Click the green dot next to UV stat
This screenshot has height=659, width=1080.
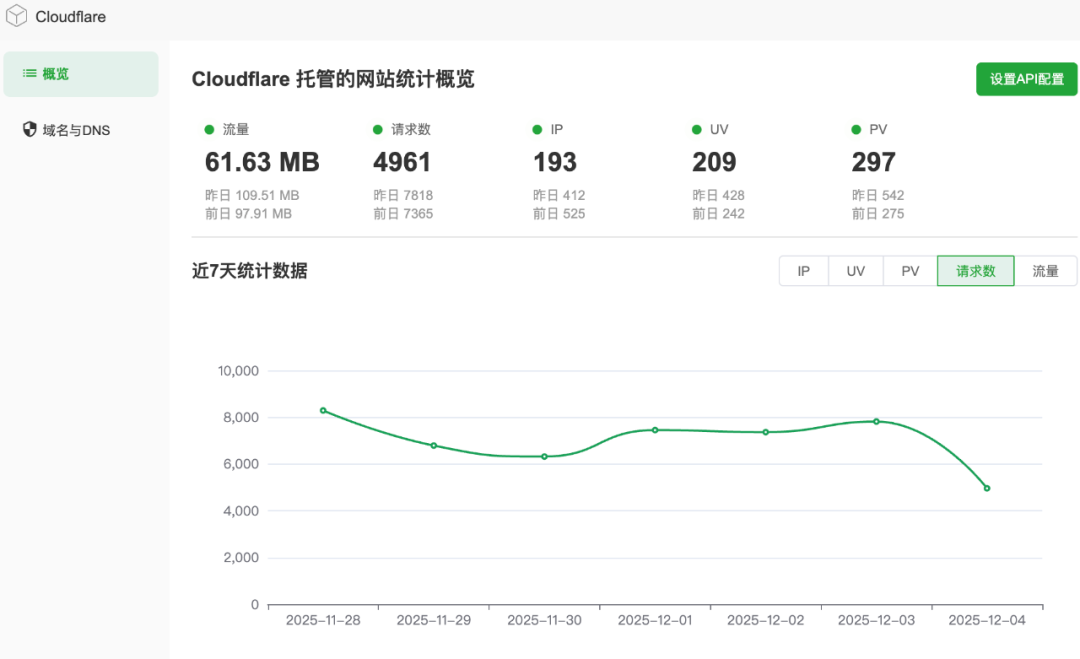click(696, 129)
